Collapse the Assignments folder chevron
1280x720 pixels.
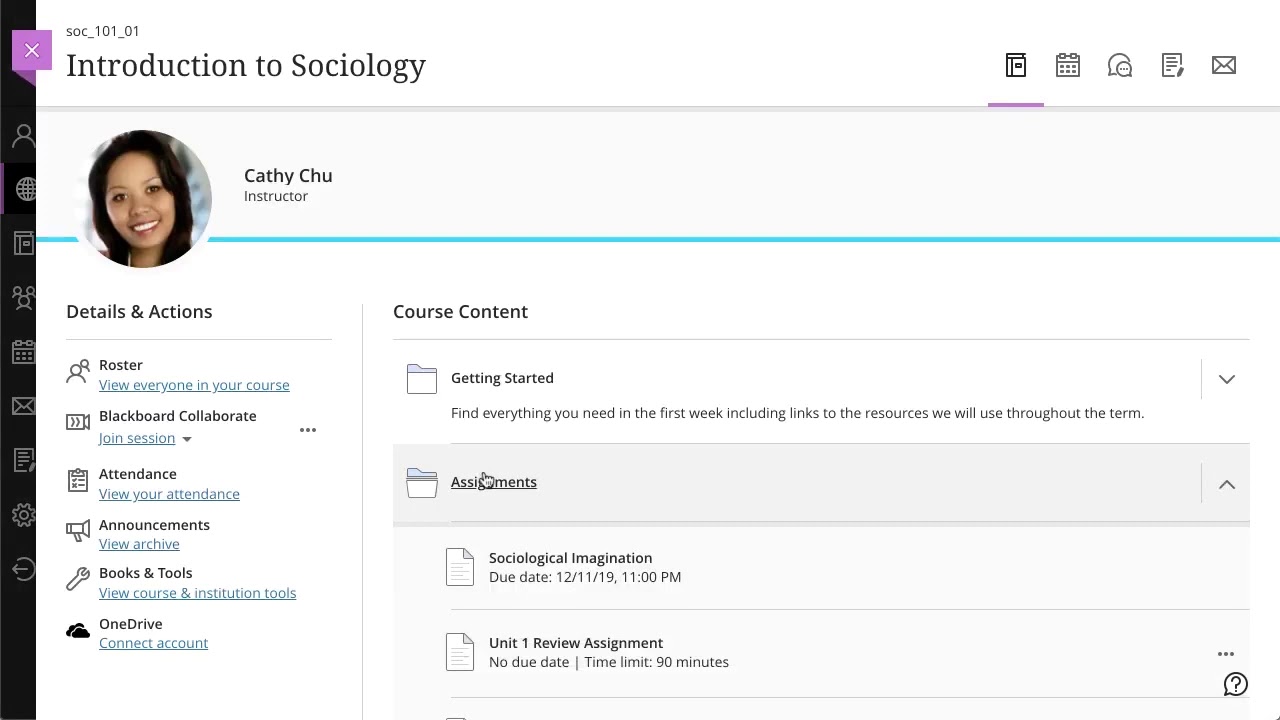pyautogui.click(x=1227, y=484)
